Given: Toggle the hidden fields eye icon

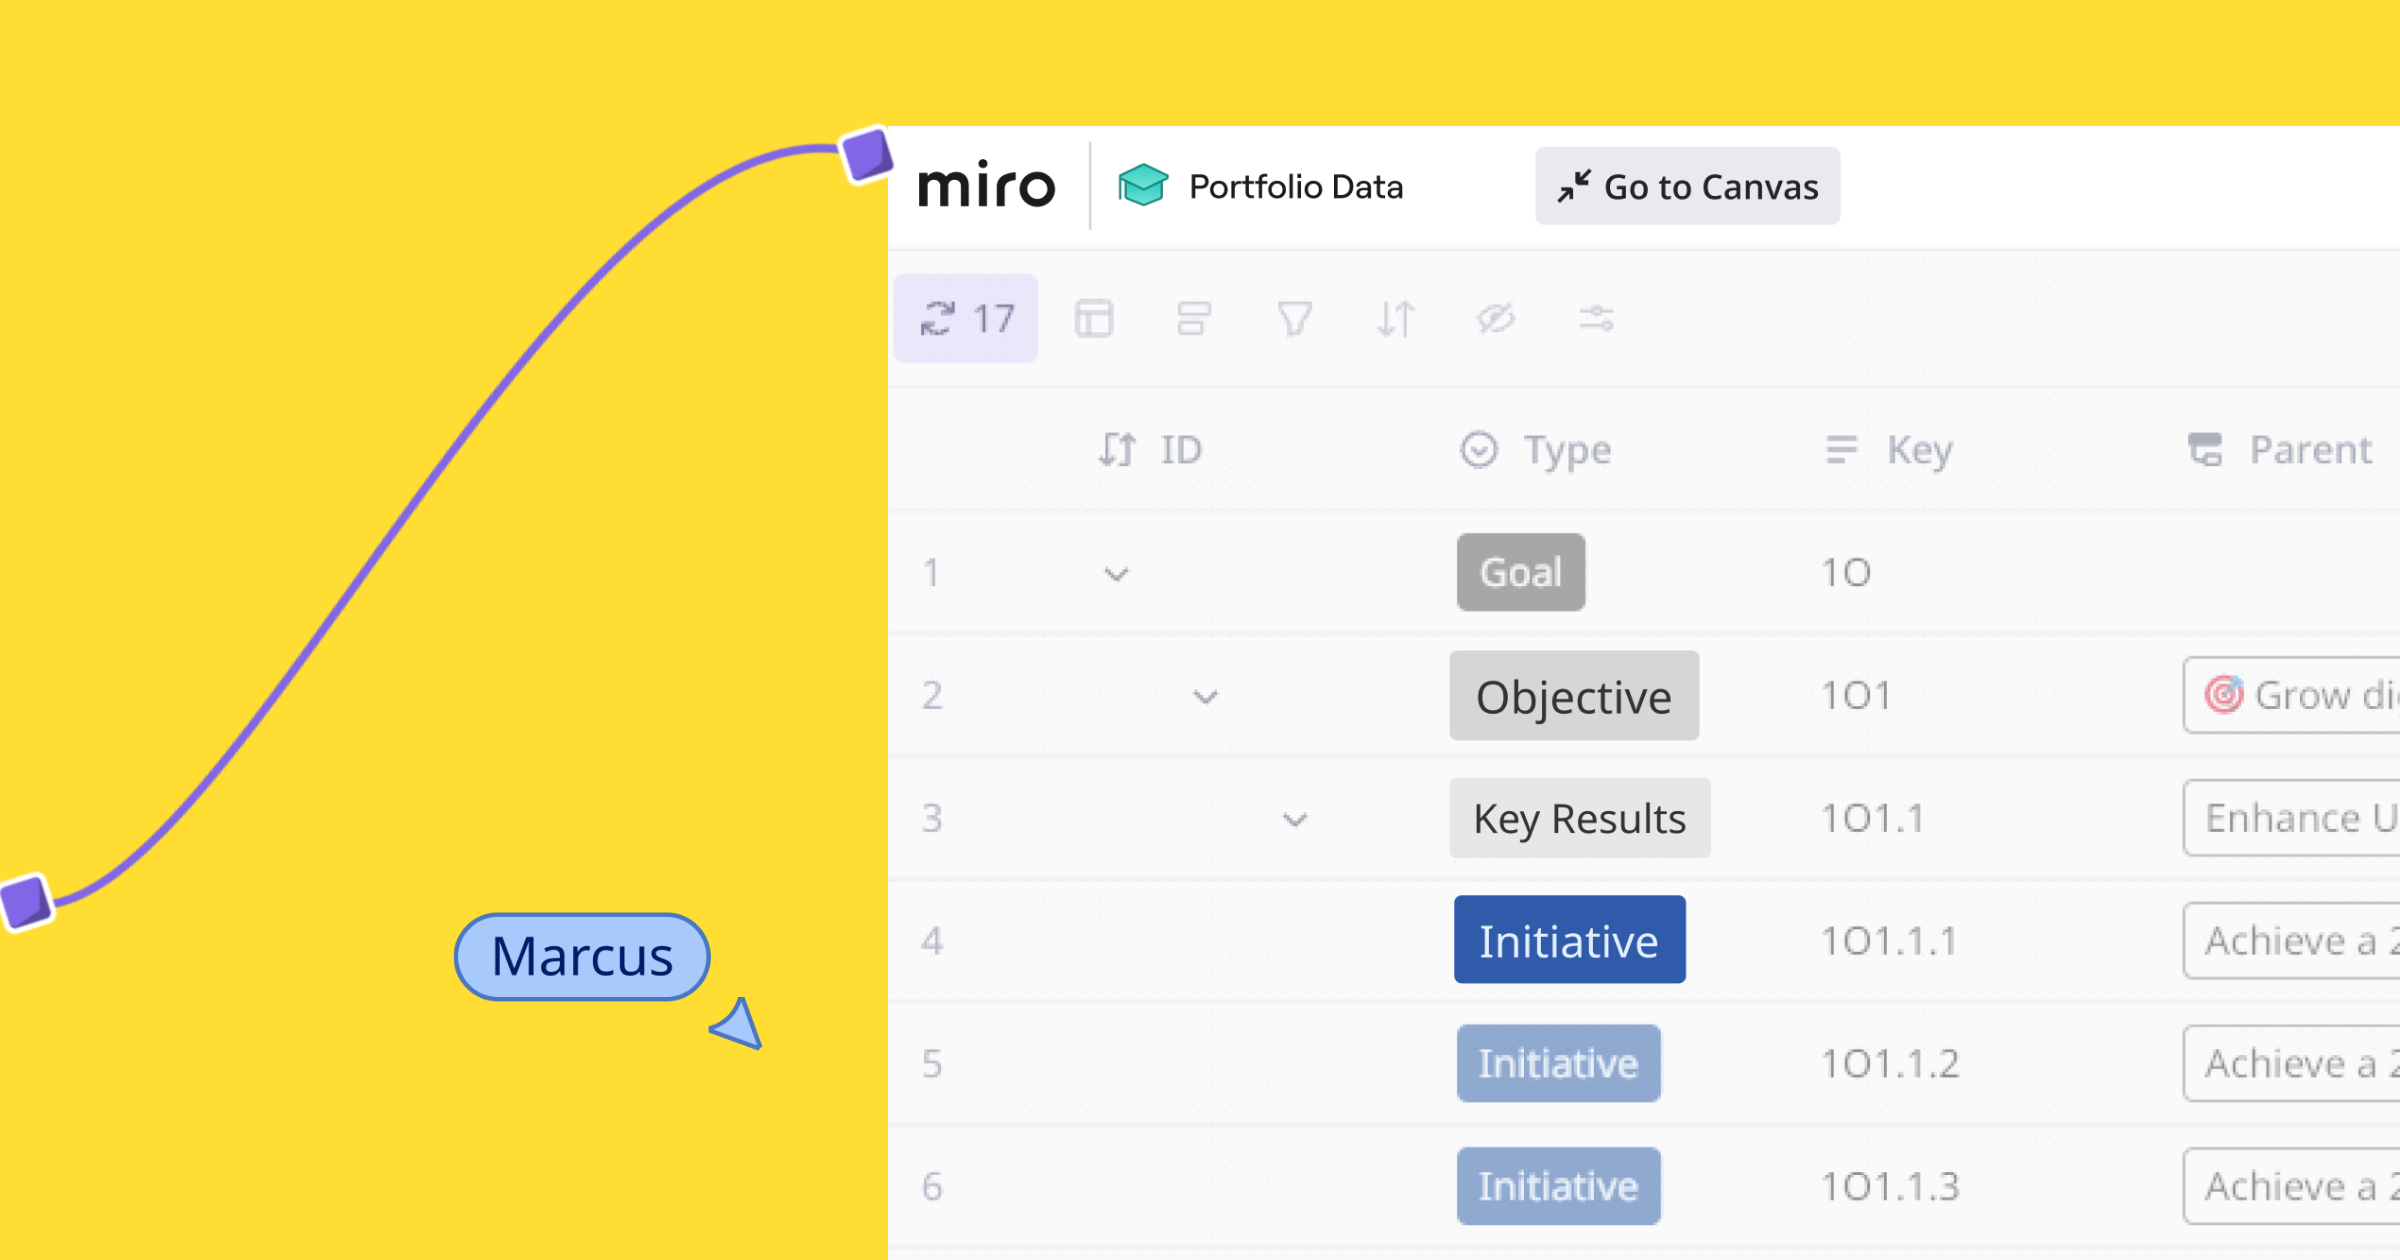Looking at the screenshot, I should coord(1496,319).
